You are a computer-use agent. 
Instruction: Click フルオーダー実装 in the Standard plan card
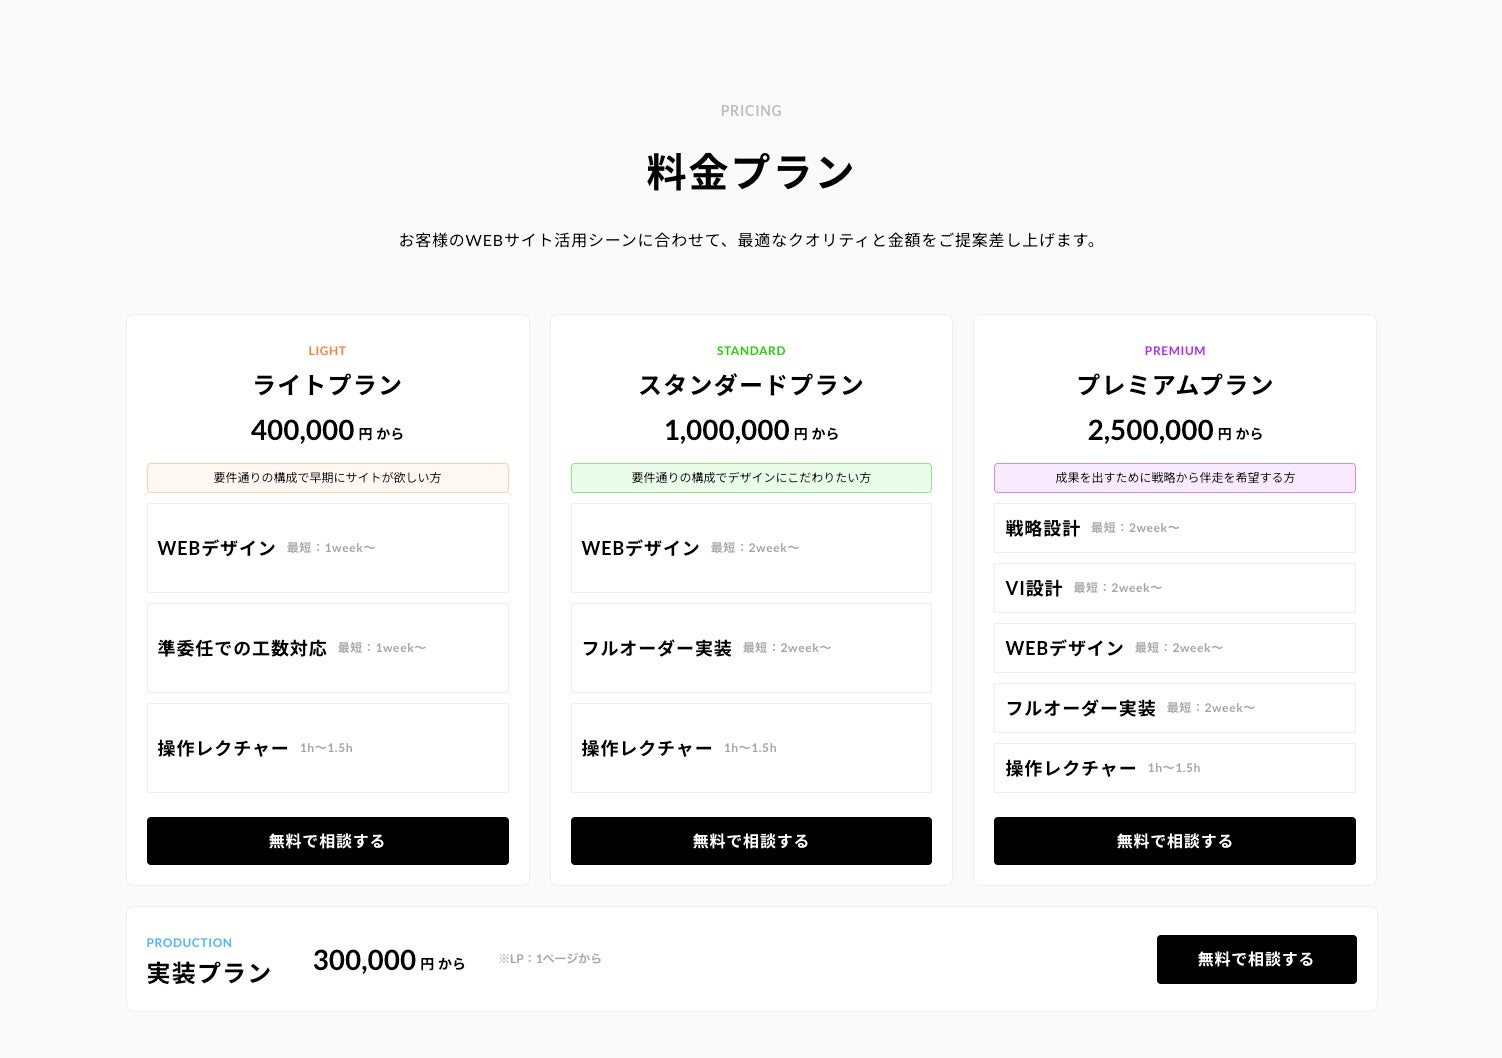point(751,648)
